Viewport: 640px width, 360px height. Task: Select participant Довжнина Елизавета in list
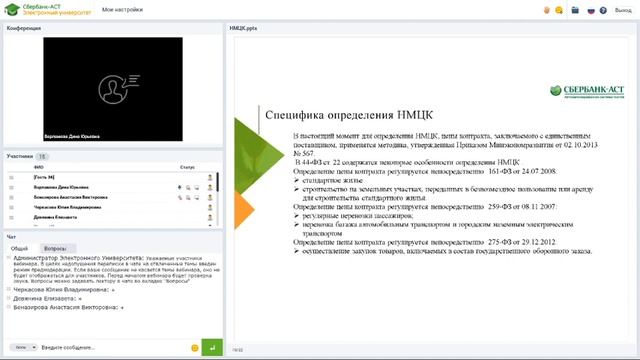pos(55,218)
